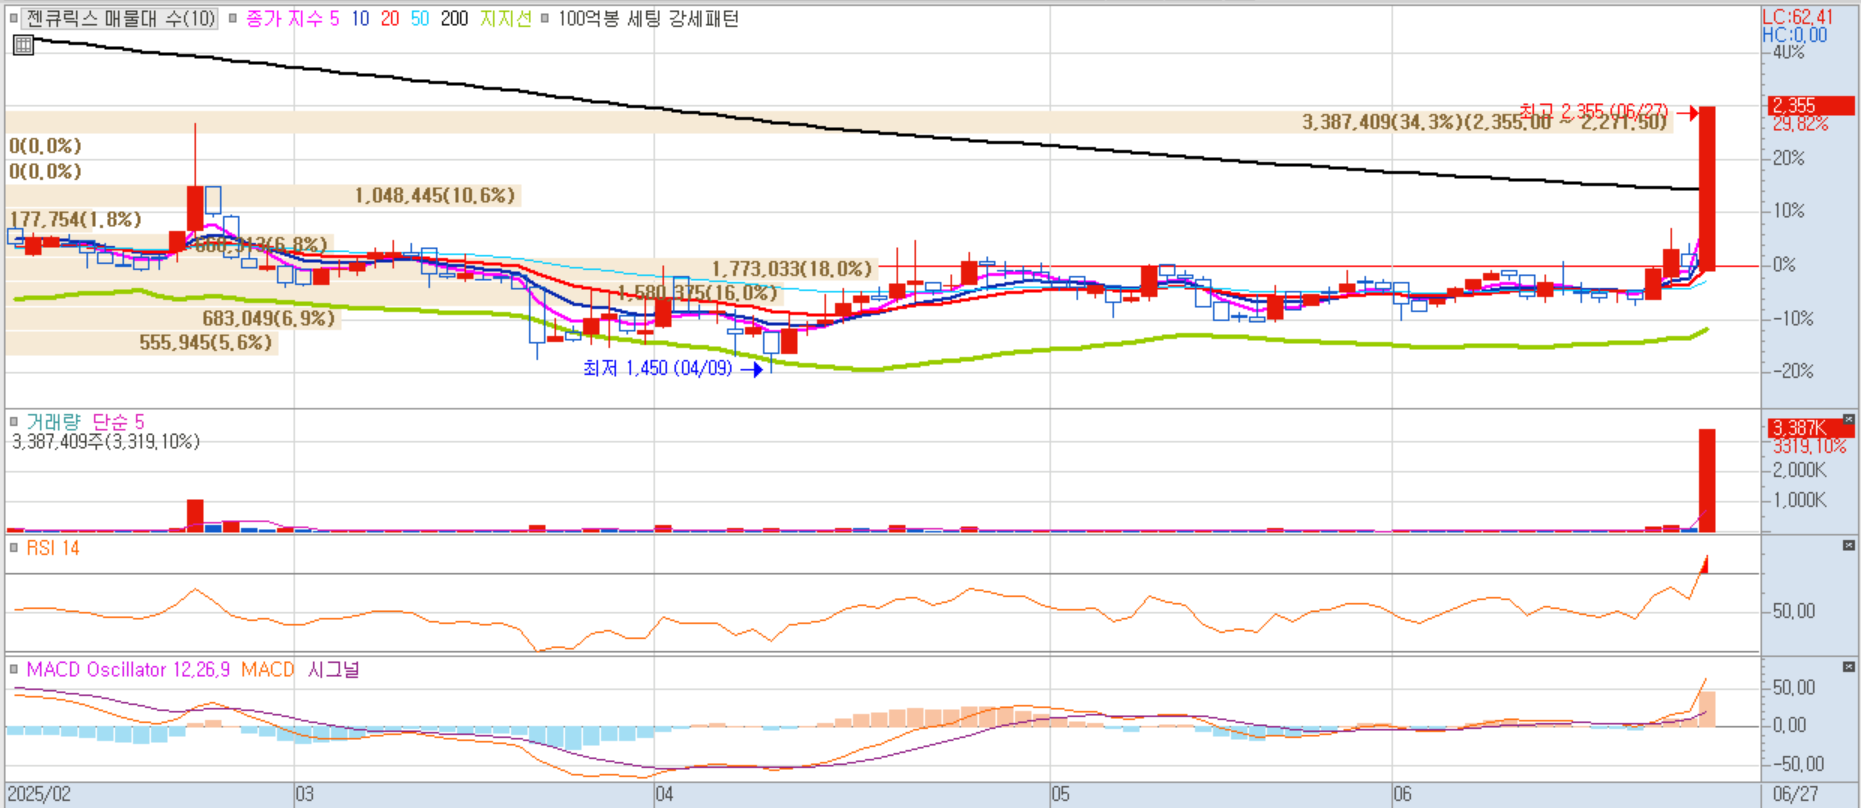Click the red 20-period average legend number
This screenshot has width=1861, height=808.
click(x=390, y=19)
